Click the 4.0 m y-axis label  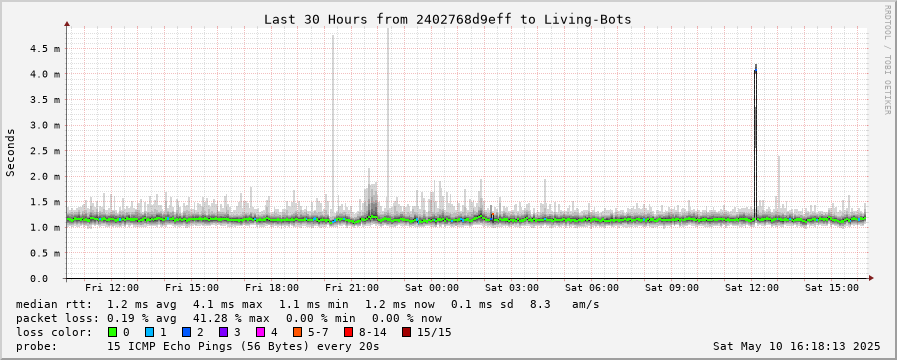click(x=45, y=74)
